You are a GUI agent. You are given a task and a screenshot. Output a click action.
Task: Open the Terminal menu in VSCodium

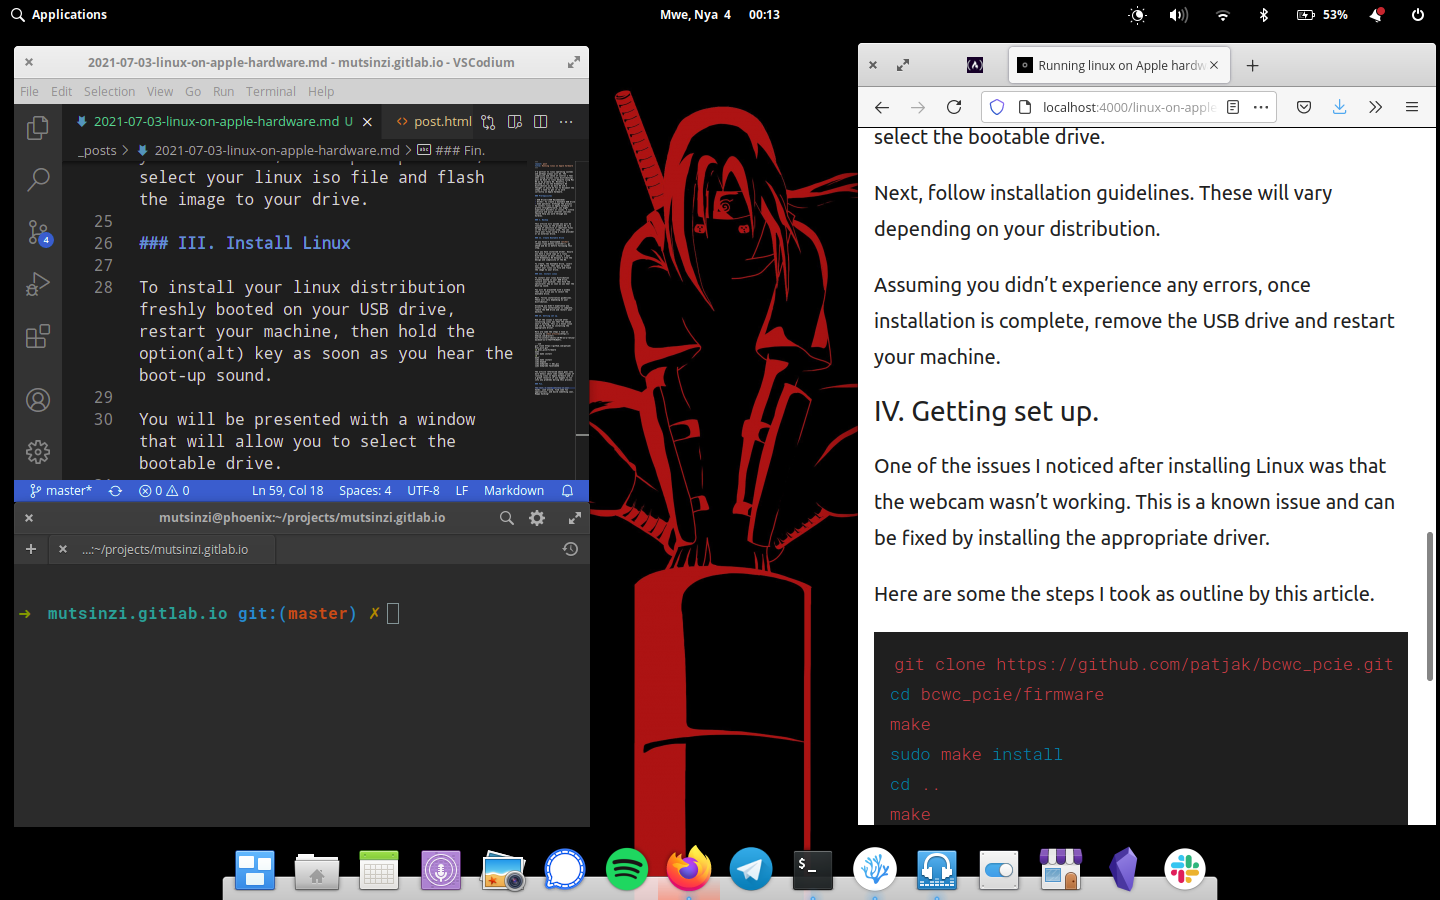tap(271, 91)
